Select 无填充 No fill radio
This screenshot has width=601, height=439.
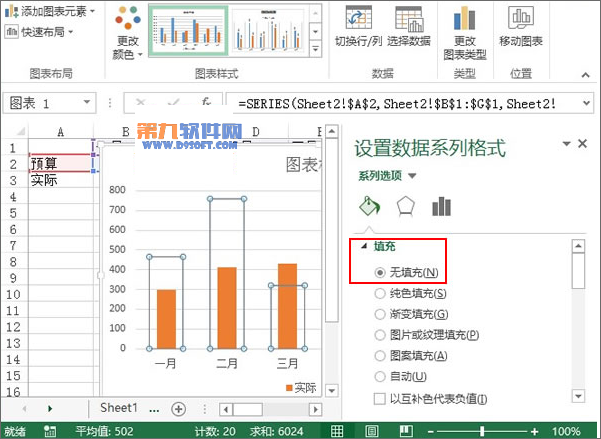coord(379,273)
